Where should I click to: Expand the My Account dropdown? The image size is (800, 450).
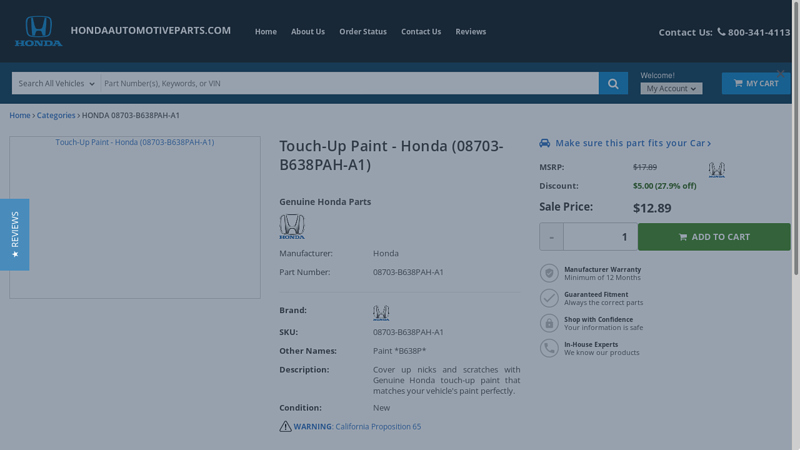[671, 88]
